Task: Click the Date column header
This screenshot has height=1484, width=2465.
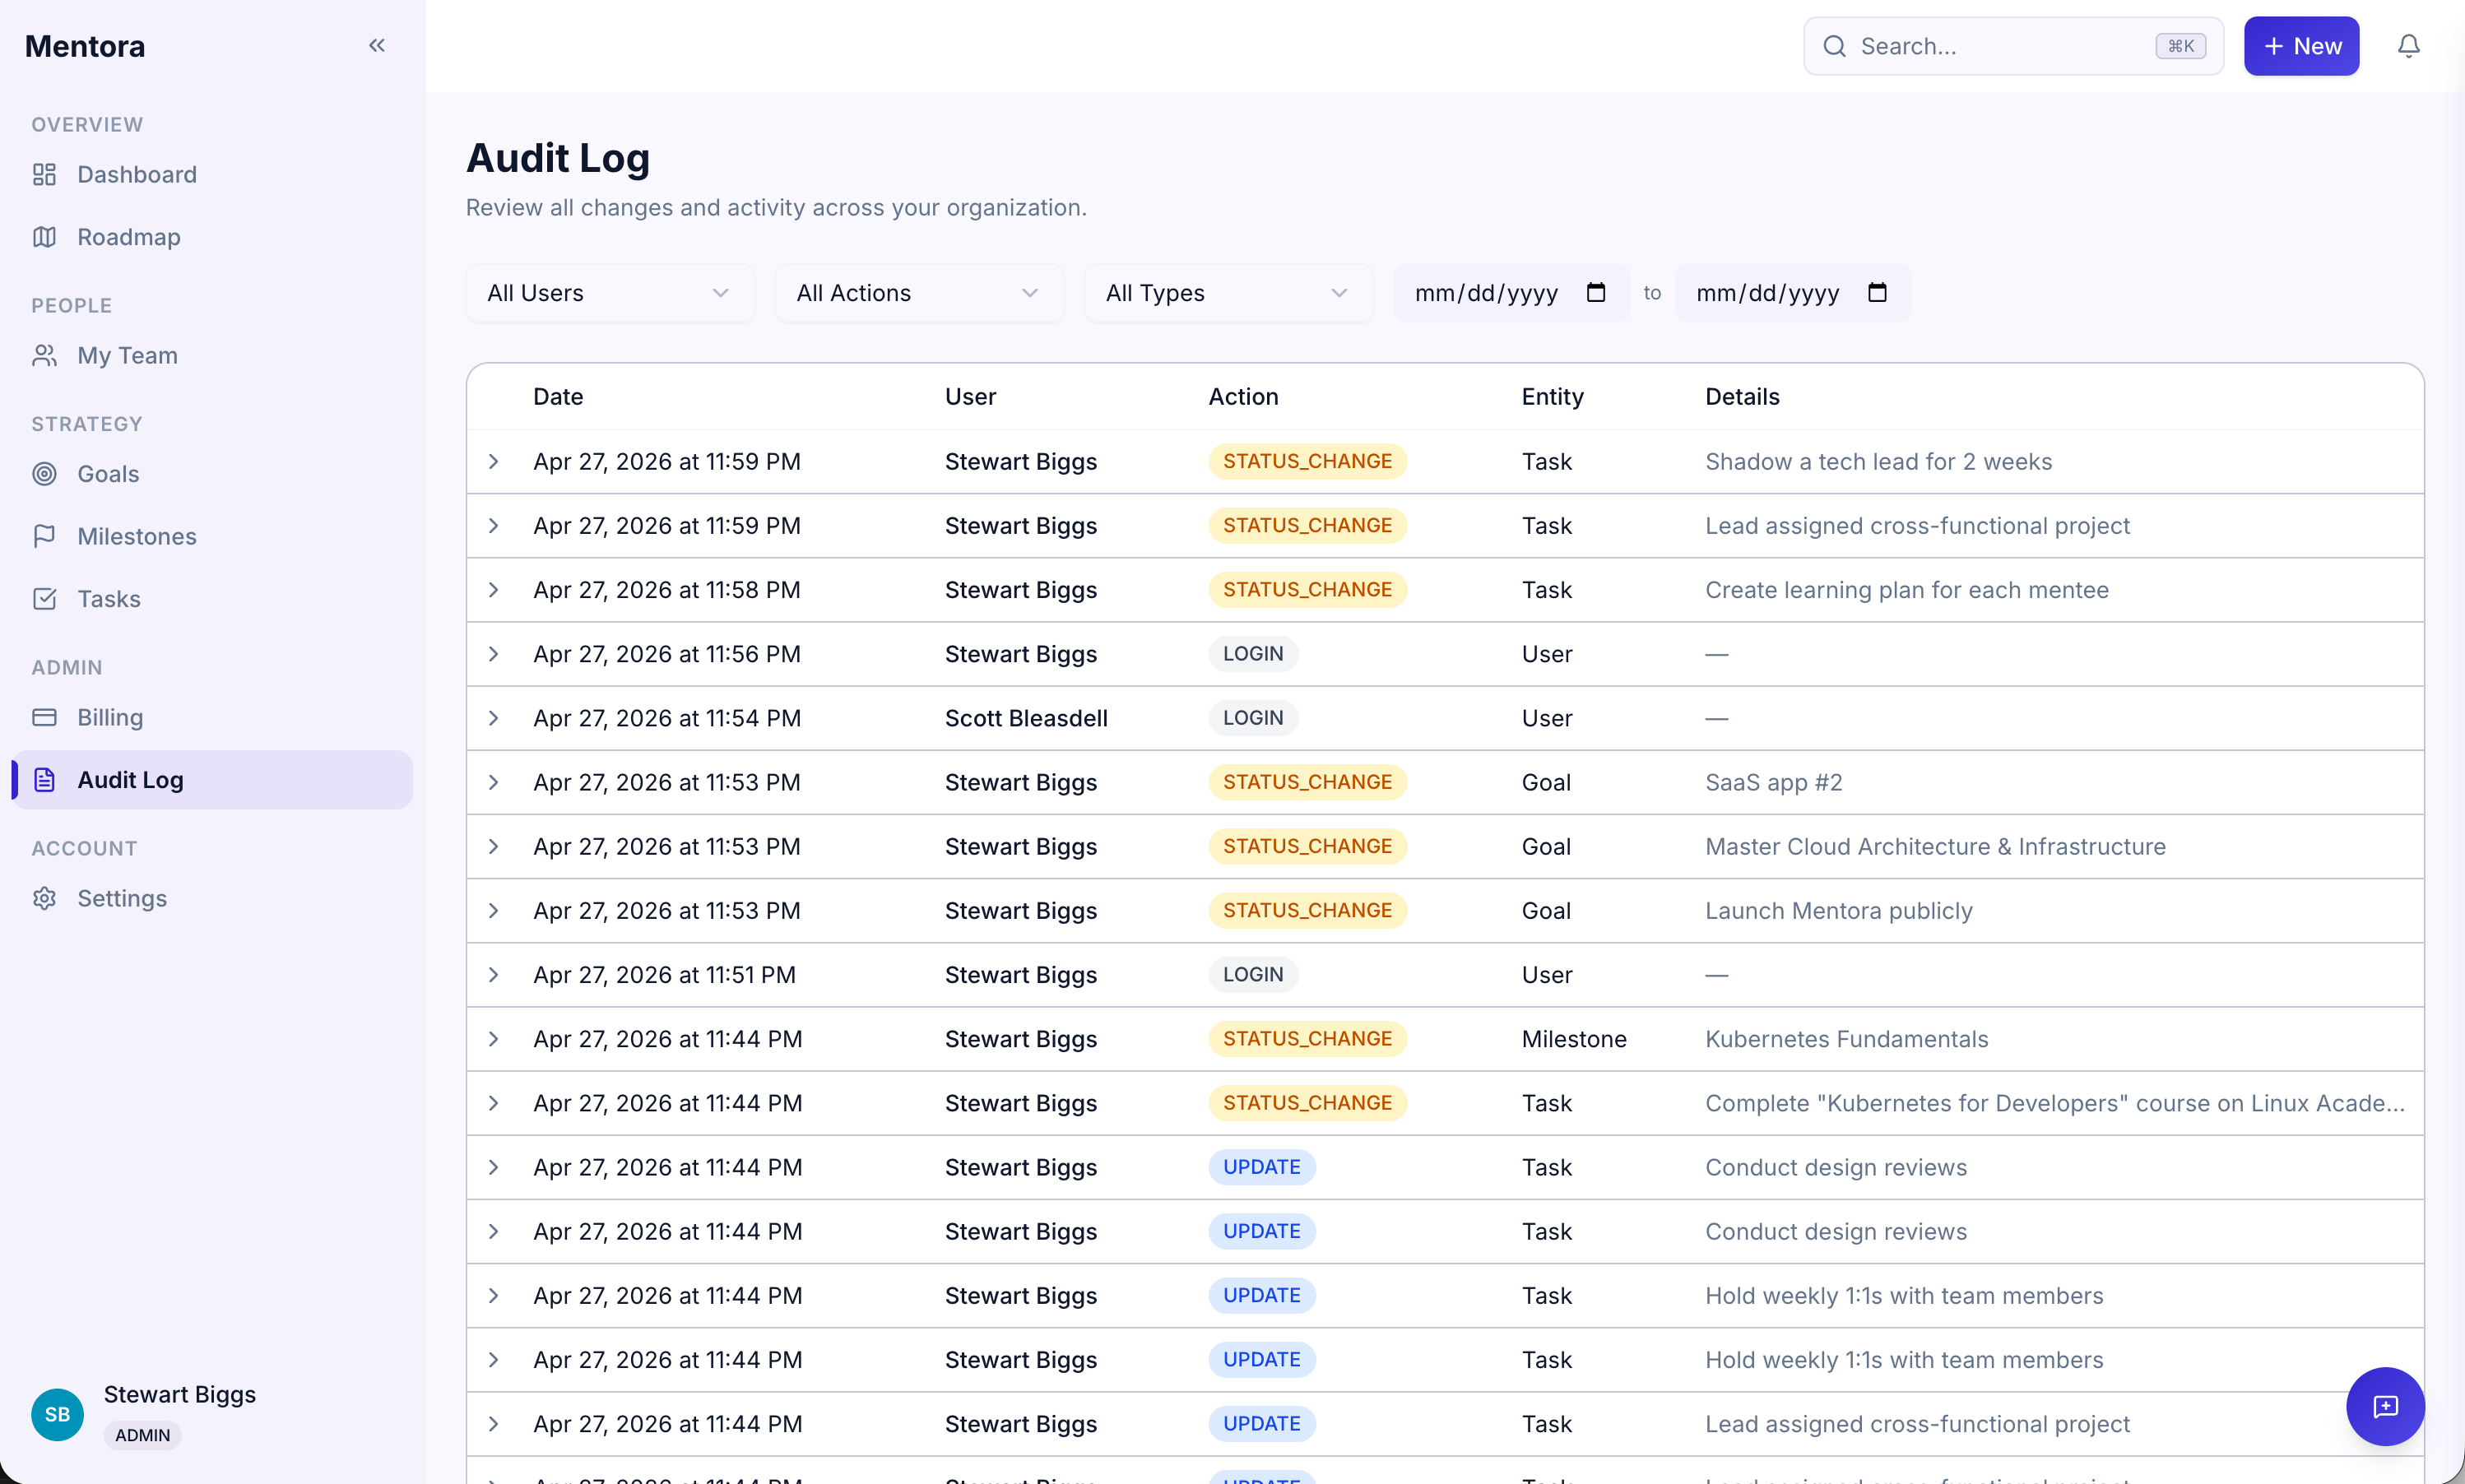Action: [558, 397]
